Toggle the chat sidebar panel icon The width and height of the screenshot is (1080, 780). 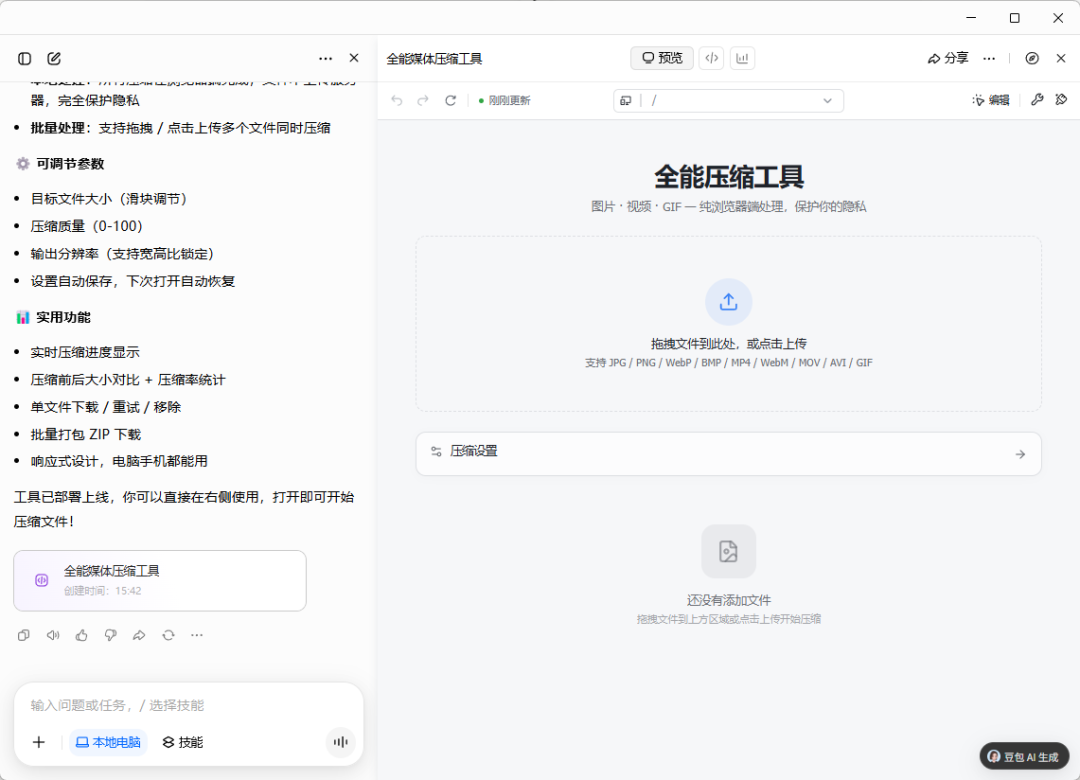[25, 59]
